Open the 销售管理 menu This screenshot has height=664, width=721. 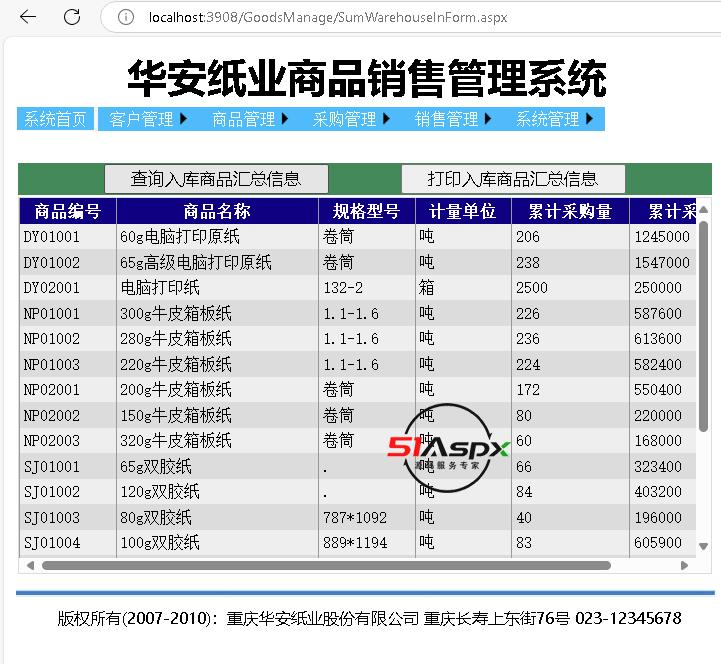(453, 119)
